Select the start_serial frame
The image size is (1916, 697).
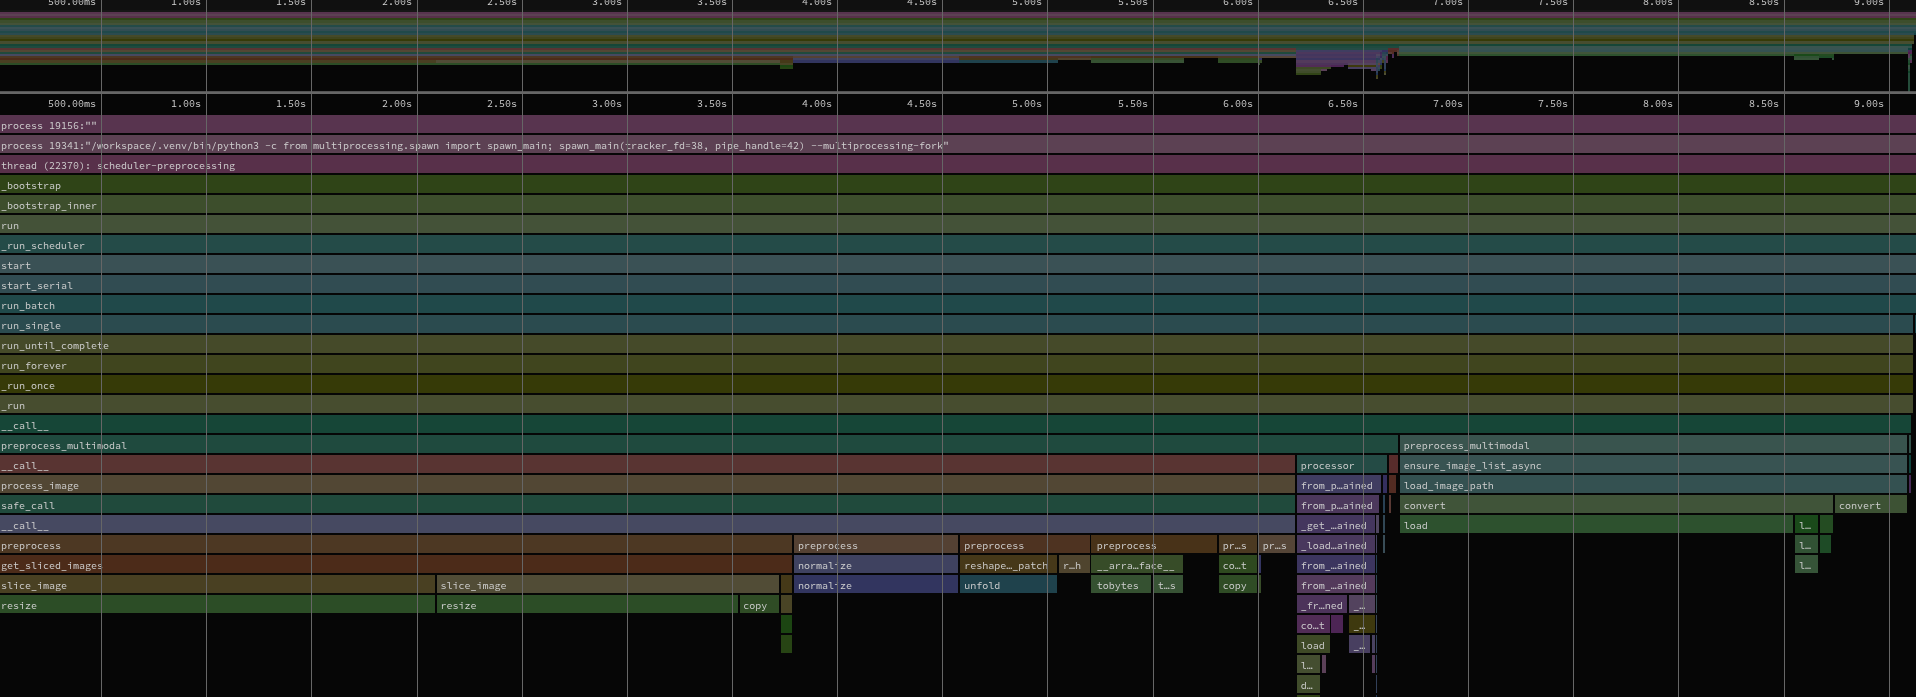(958, 285)
